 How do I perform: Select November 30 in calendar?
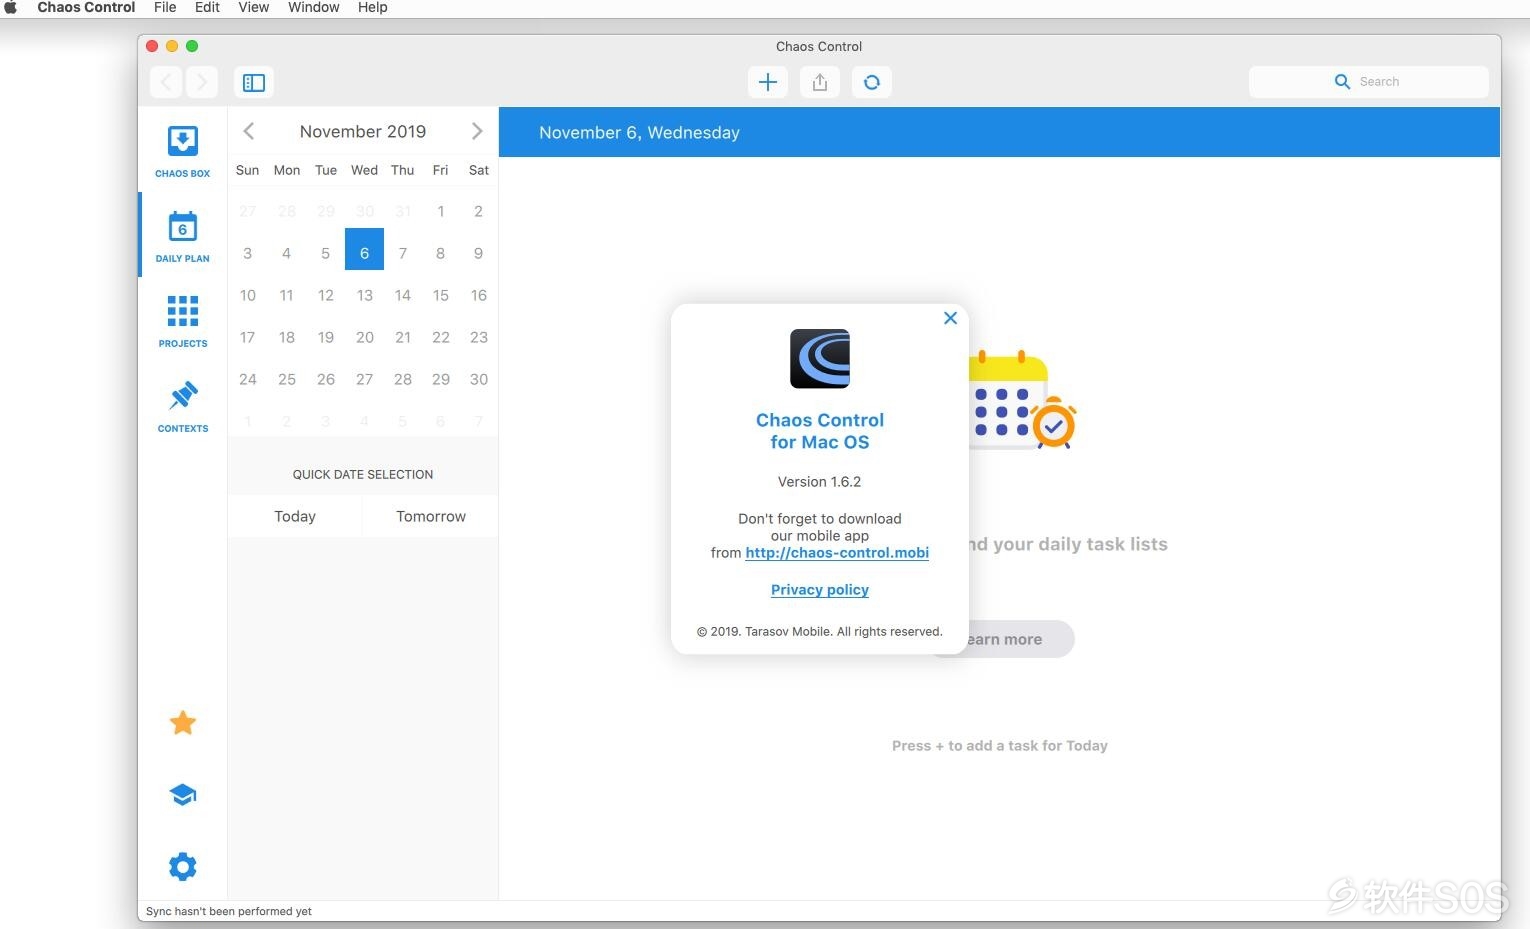pyautogui.click(x=479, y=379)
